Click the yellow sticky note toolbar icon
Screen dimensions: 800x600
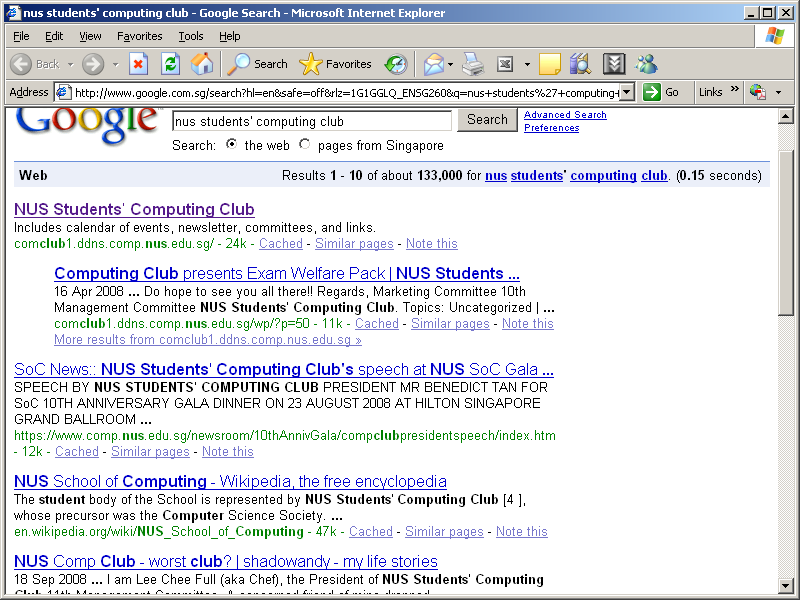point(549,64)
